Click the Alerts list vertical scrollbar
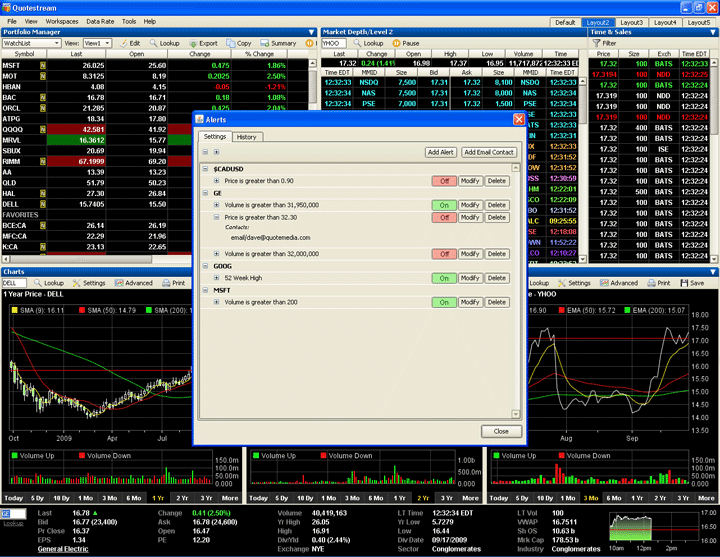This screenshot has width=720, height=557. pos(516,290)
